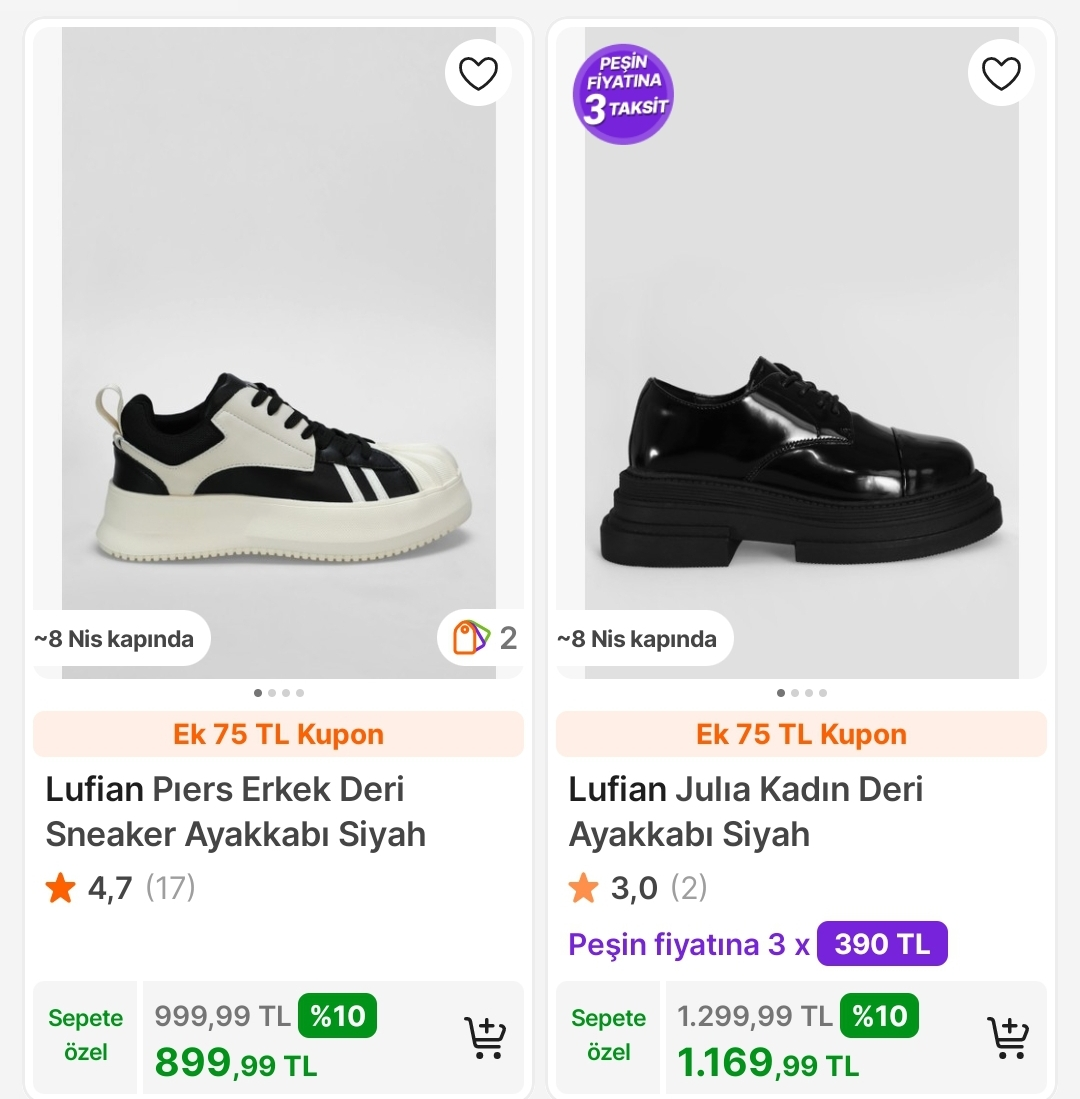1080x1099 pixels.
Task: Tap the image carousel dots under Julia shoe
Action: (x=802, y=692)
